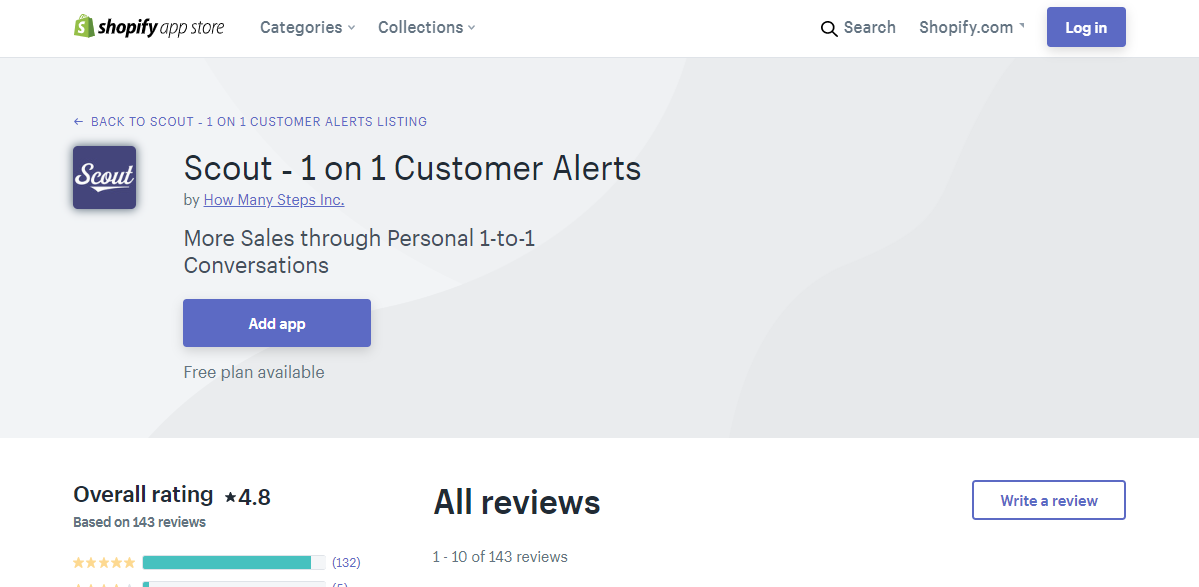Viewport: 1199px width, 587px height.
Task: Click the Based on 143 reviews text
Action: 140,522
